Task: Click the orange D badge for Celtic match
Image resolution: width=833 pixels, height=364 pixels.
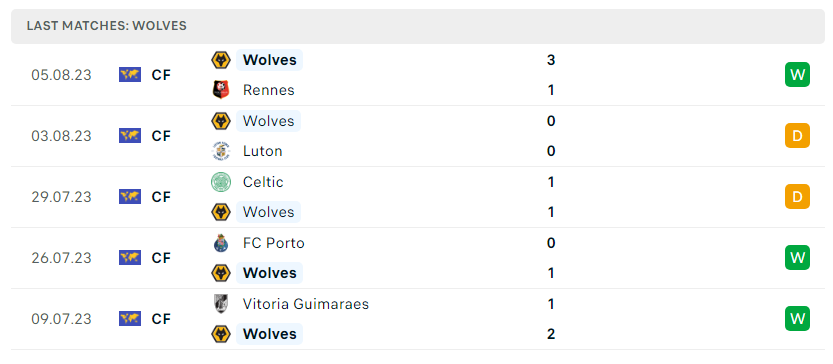Action: click(x=797, y=197)
